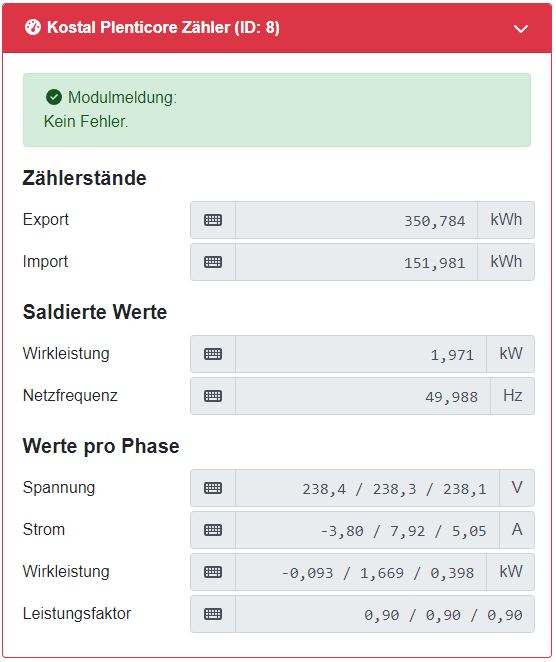
Task: Click the keyboard icon in the Netzfrequenz row
Action: 213,396
